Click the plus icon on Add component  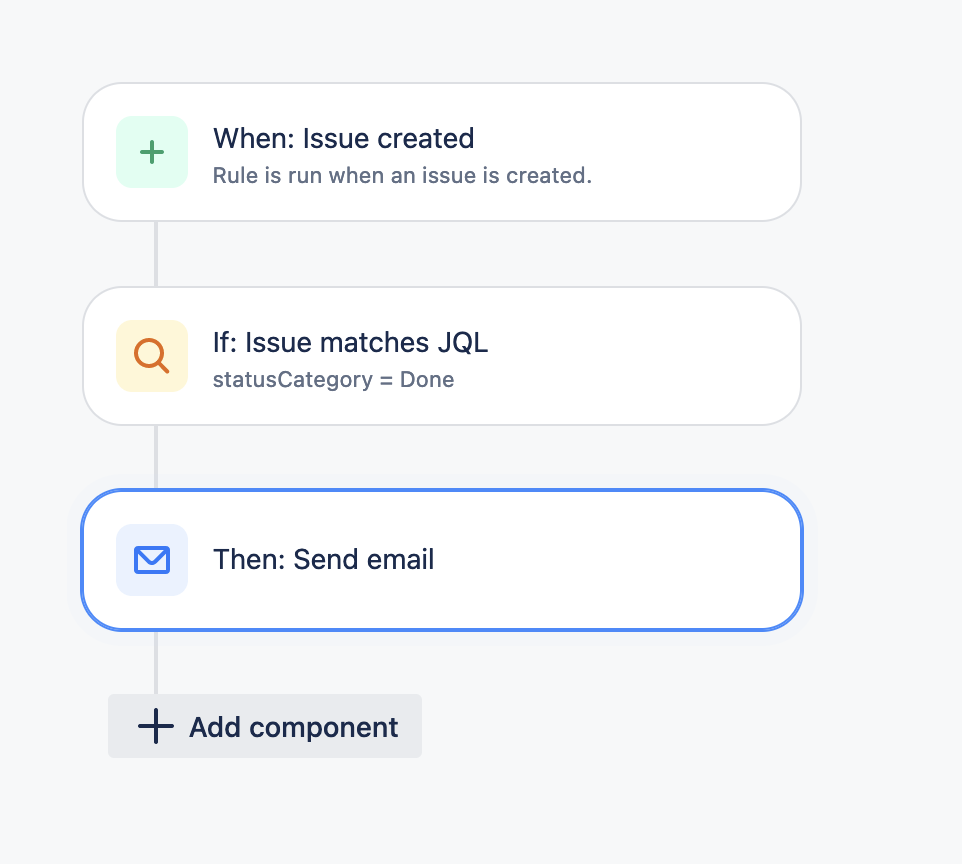(x=155, y=727)
